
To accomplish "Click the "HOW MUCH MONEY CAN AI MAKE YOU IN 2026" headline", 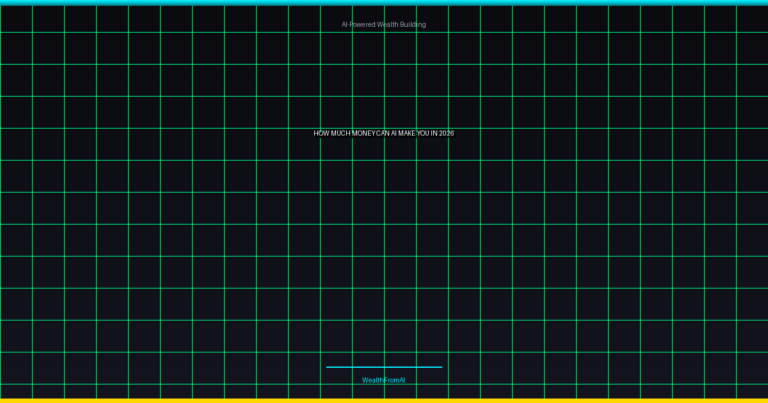I will tap(384, 133).
